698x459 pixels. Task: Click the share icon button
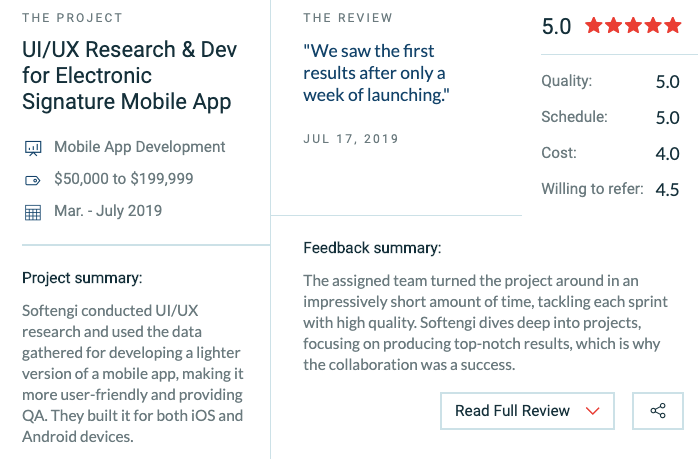click(x=657, y=410)
